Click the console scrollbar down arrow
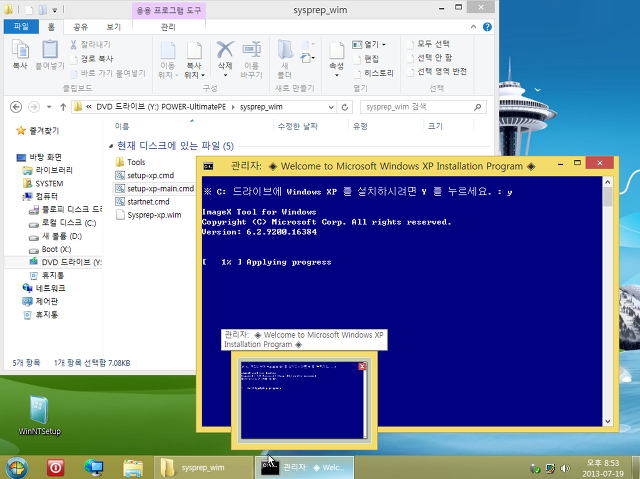Viewport: 640px width, 479px height. (607, 421)
